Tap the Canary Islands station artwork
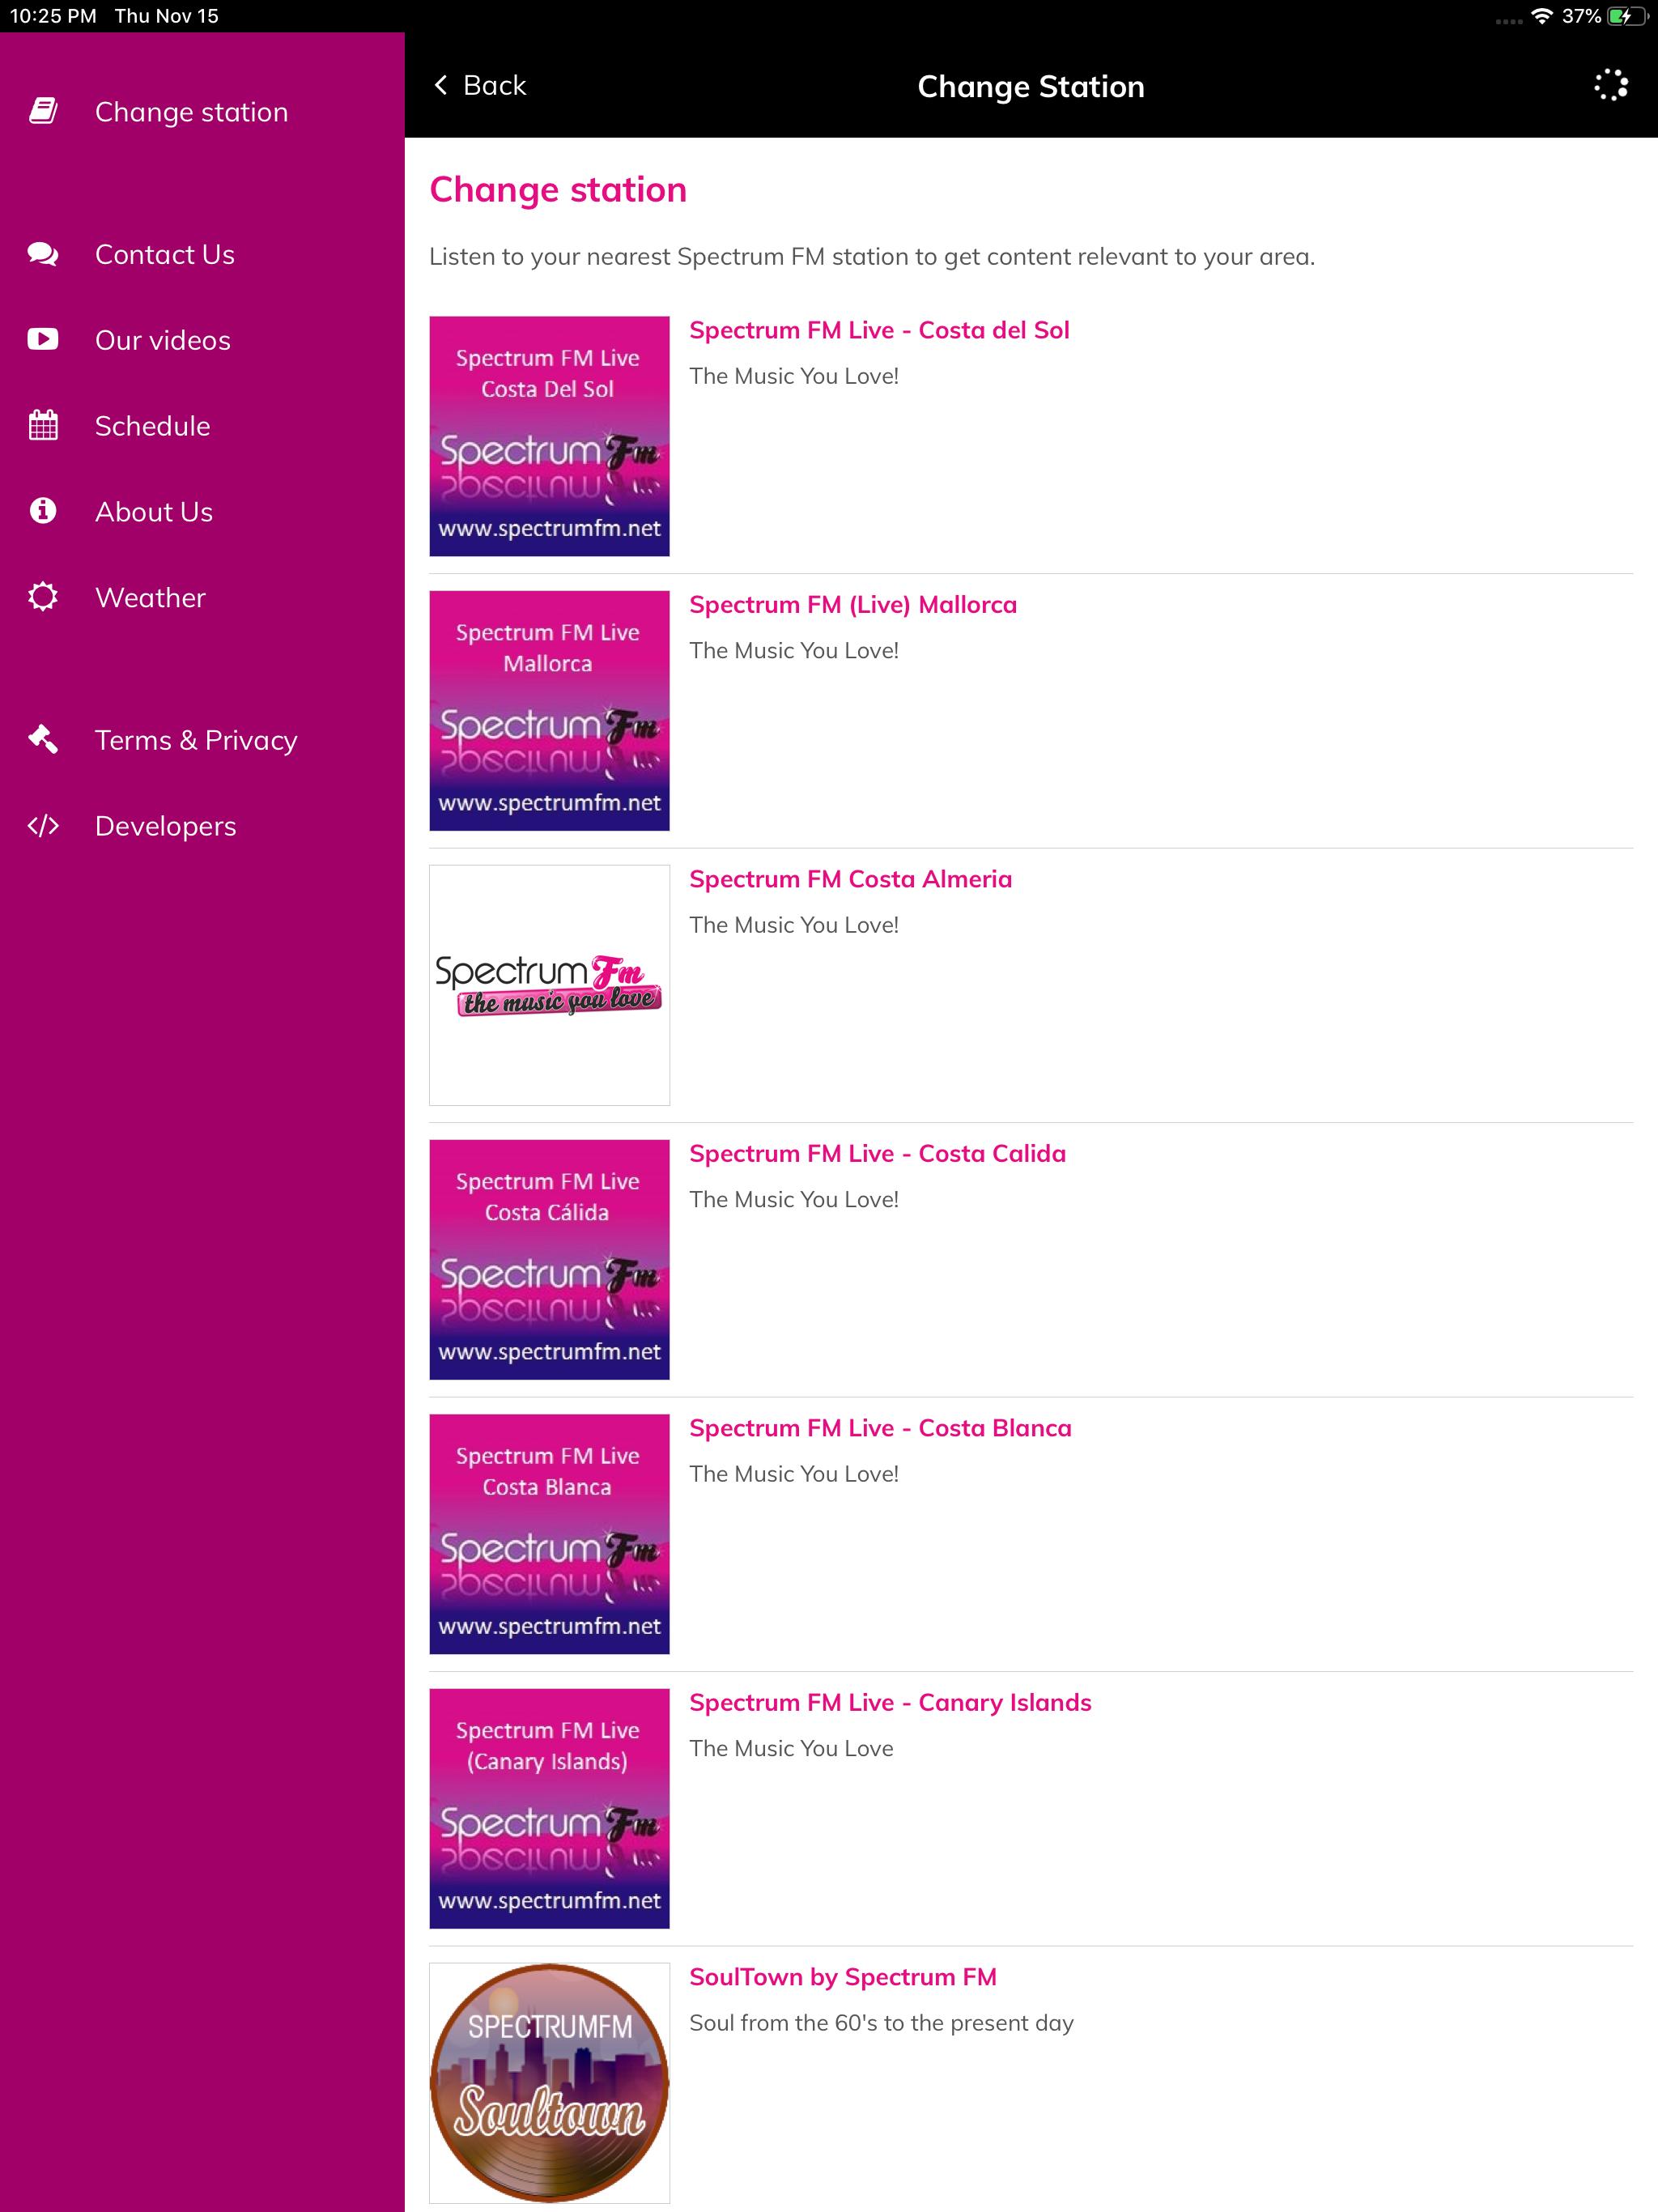Viewport: 1658px width, 2212px height. [x=549, y=1808]
